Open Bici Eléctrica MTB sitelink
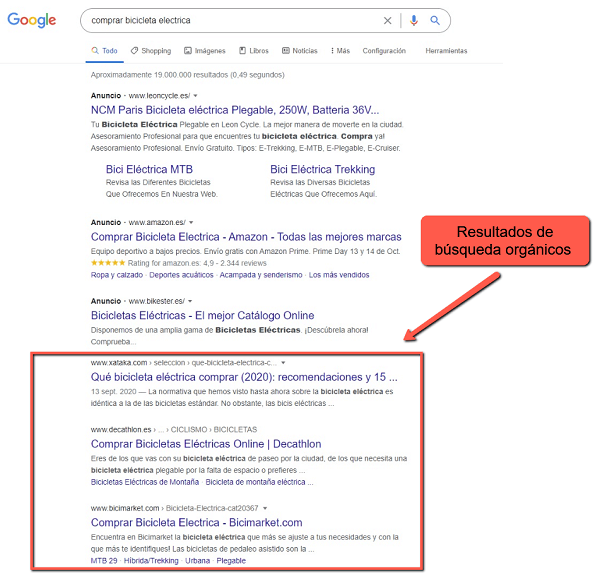This screenshot has width=600, height=578. click(x=149, y=169)
